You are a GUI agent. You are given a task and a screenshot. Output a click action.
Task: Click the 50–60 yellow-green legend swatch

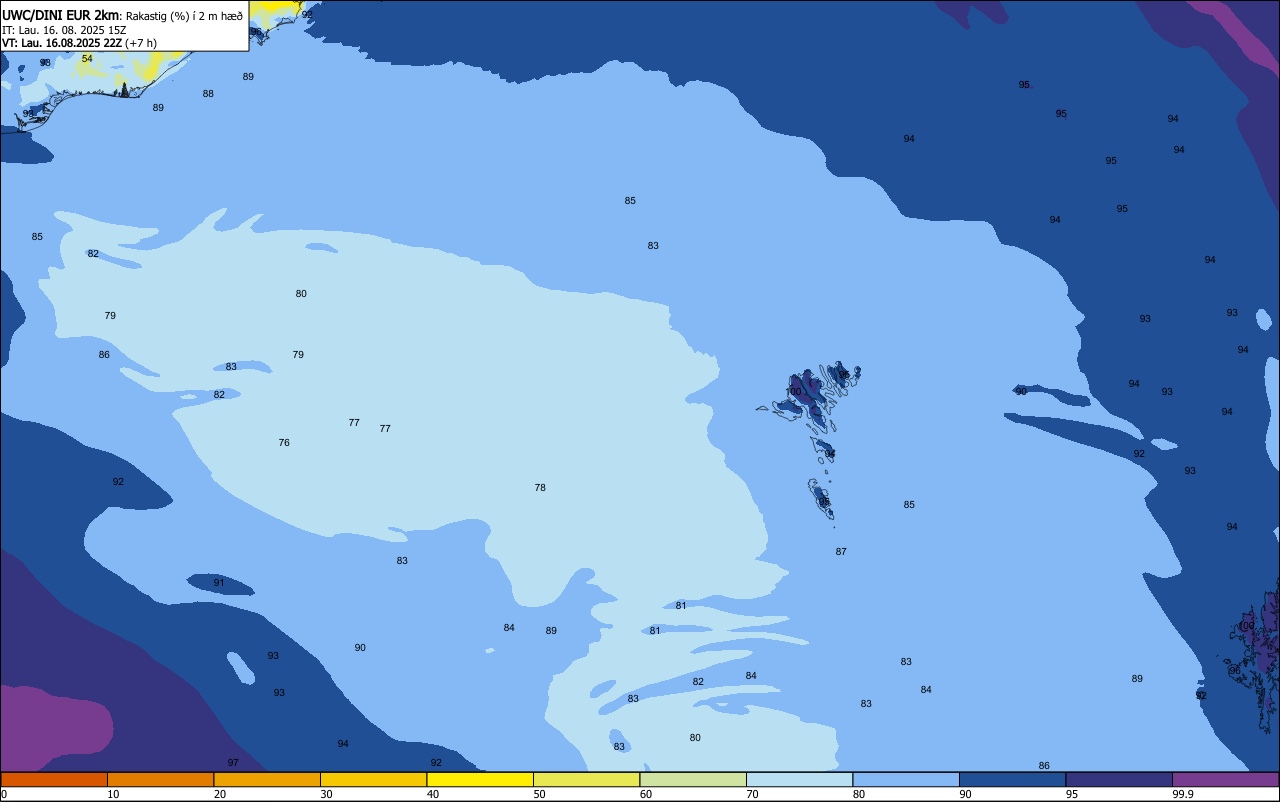(586, 779)
